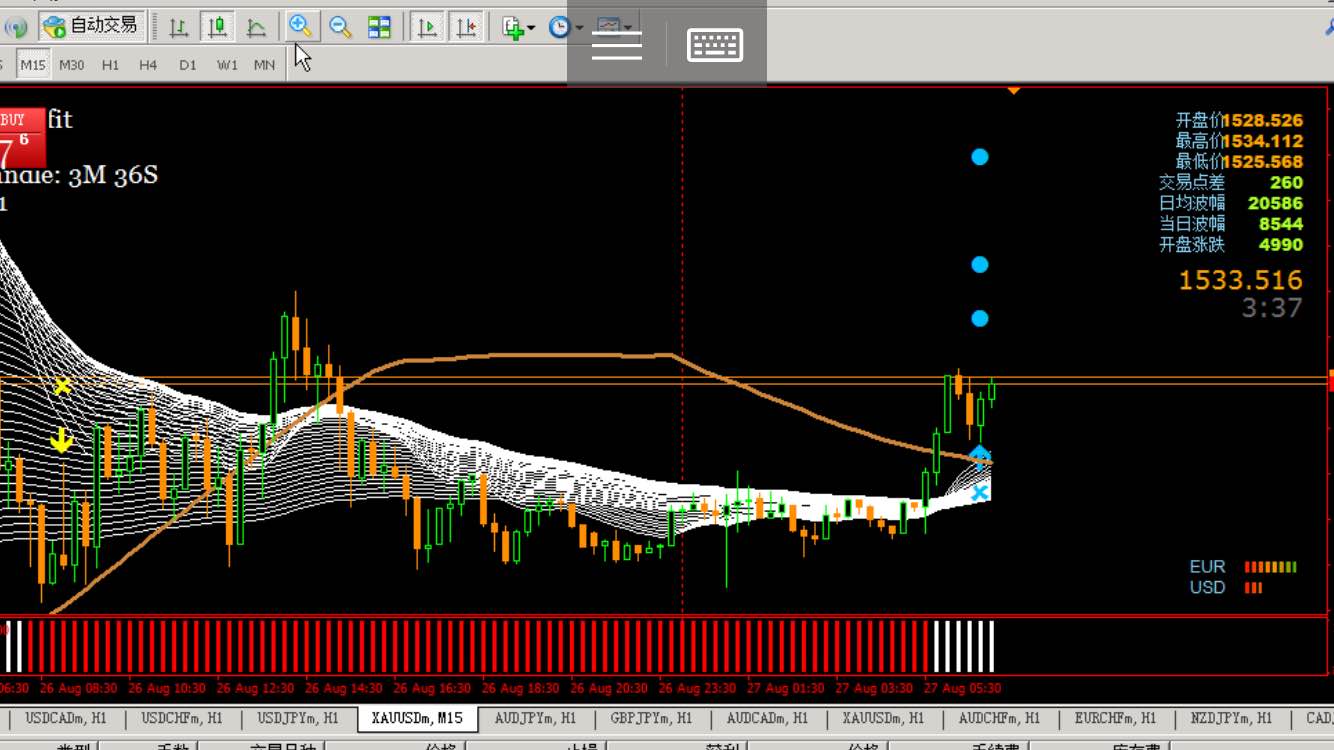Select the M15 timeframe
This screenshot has width=1334, height=750.
click(33, 65)
